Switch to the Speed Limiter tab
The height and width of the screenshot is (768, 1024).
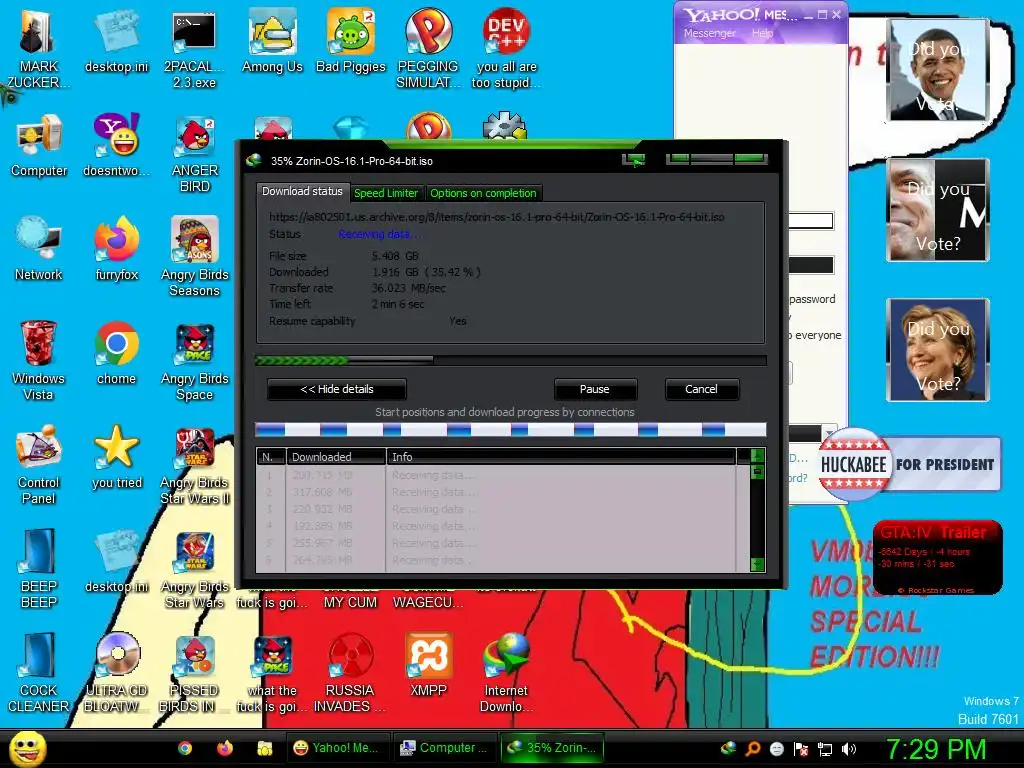tap(385, 193)
